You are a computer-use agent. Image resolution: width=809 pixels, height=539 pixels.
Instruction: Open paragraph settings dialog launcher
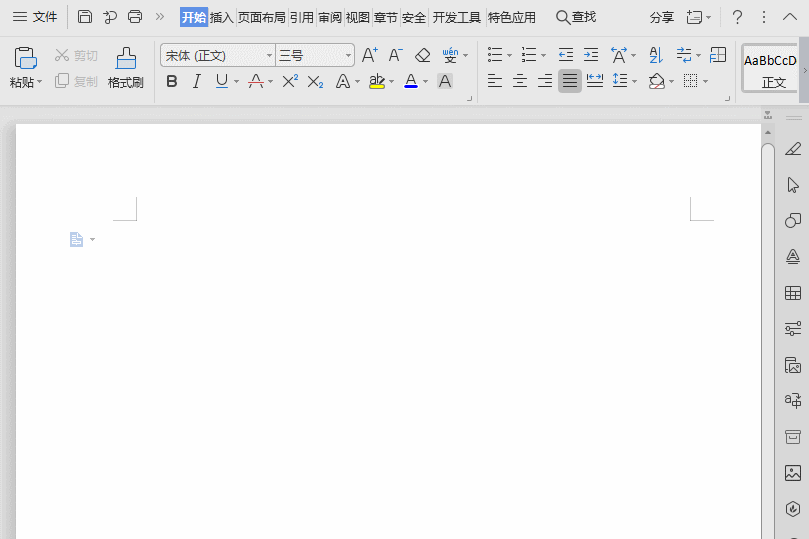point(727,98)
